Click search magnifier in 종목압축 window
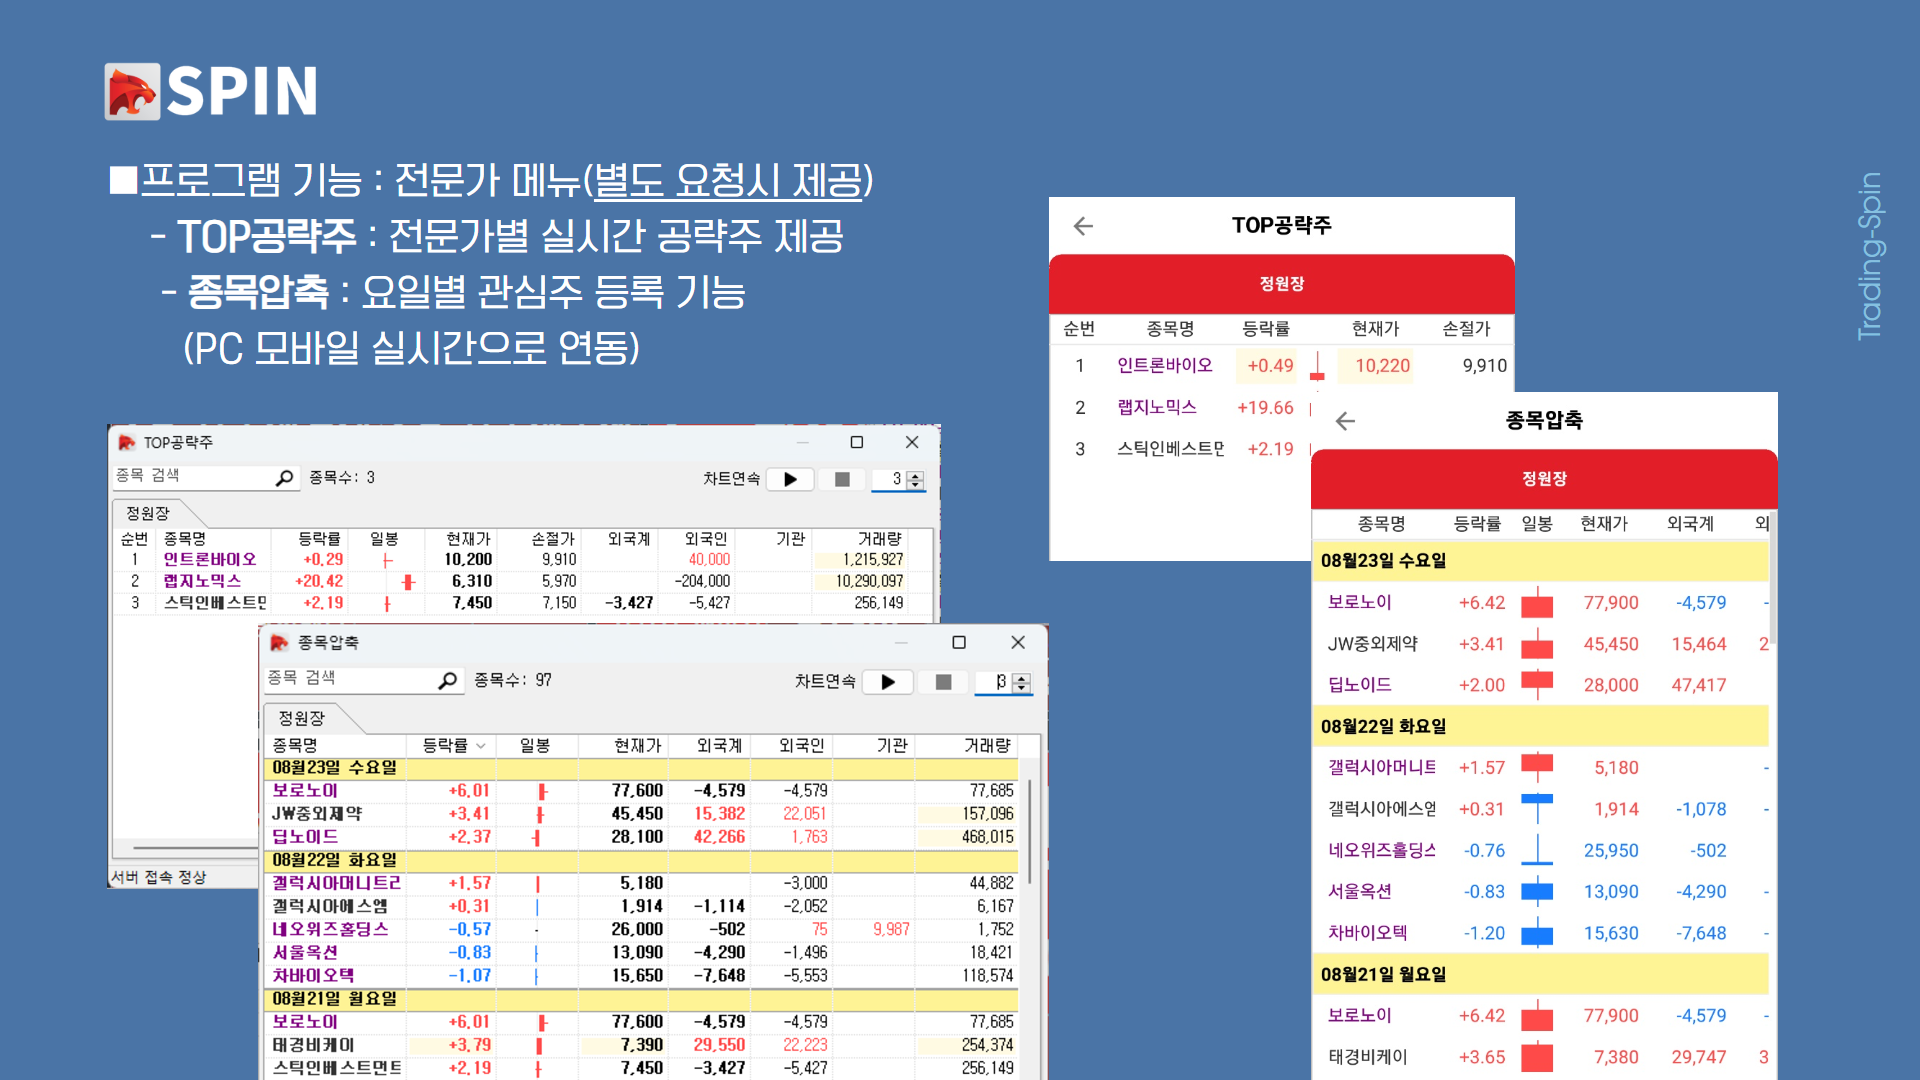This screenshot has height=1080, width=1920. (447, 681)
